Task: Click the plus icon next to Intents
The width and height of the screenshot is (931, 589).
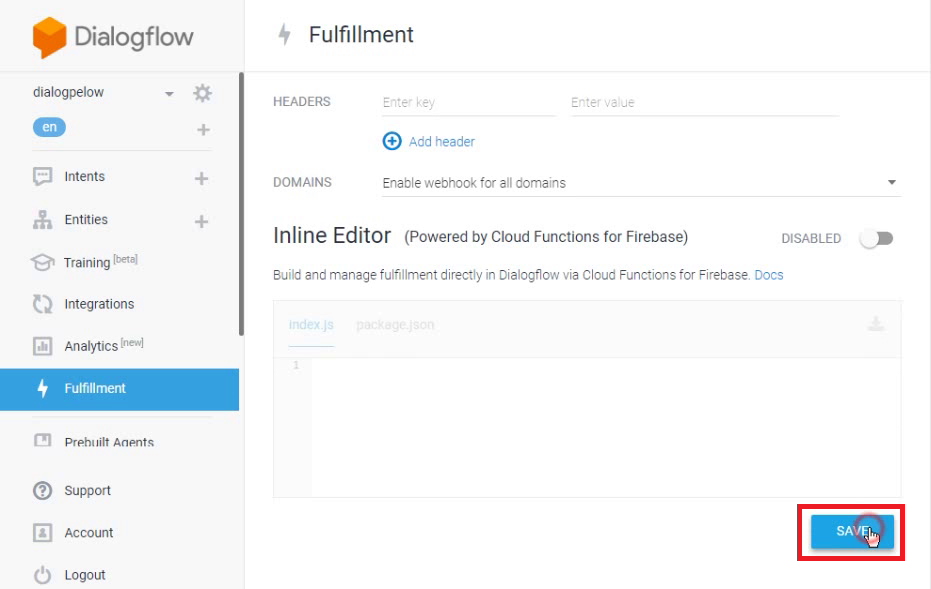Action: click(201, 178)
